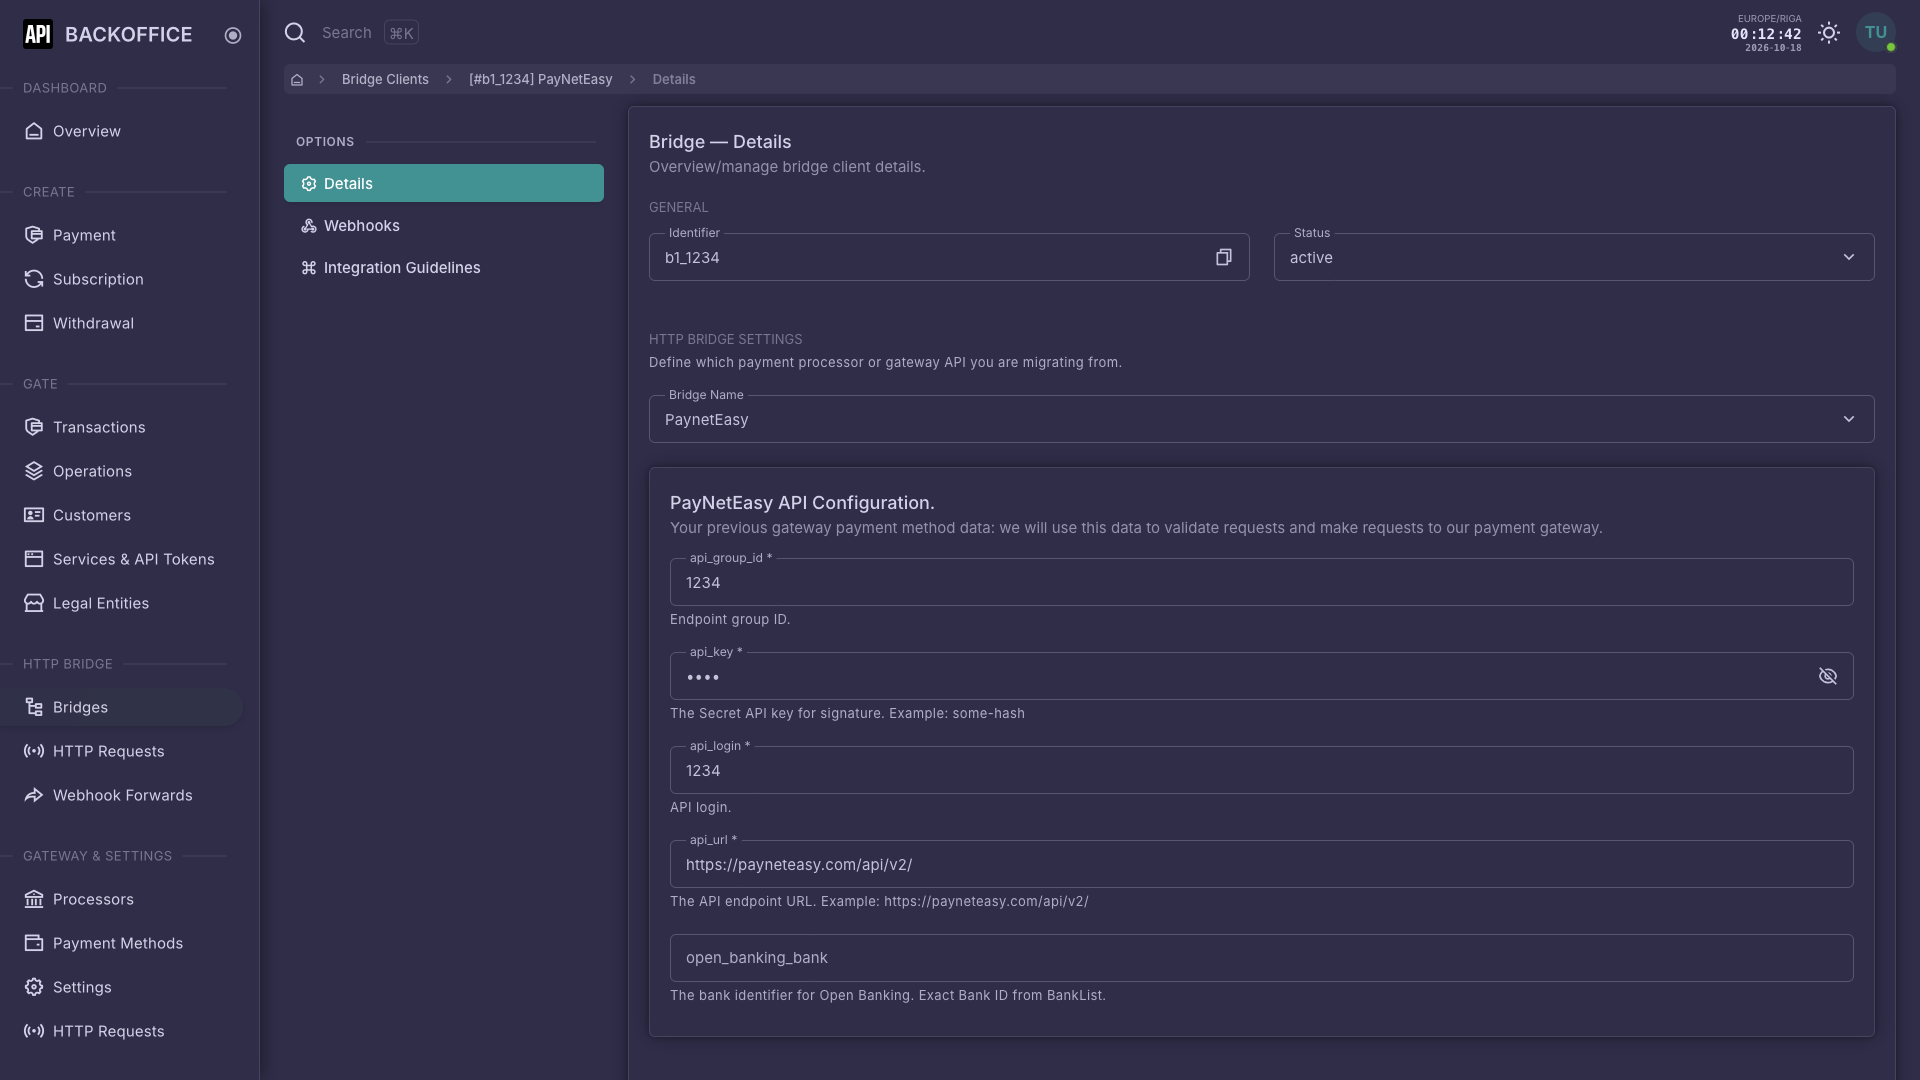Click the Europe/Riga clock display
1920x1080 pixels.
click(1766, 34)
